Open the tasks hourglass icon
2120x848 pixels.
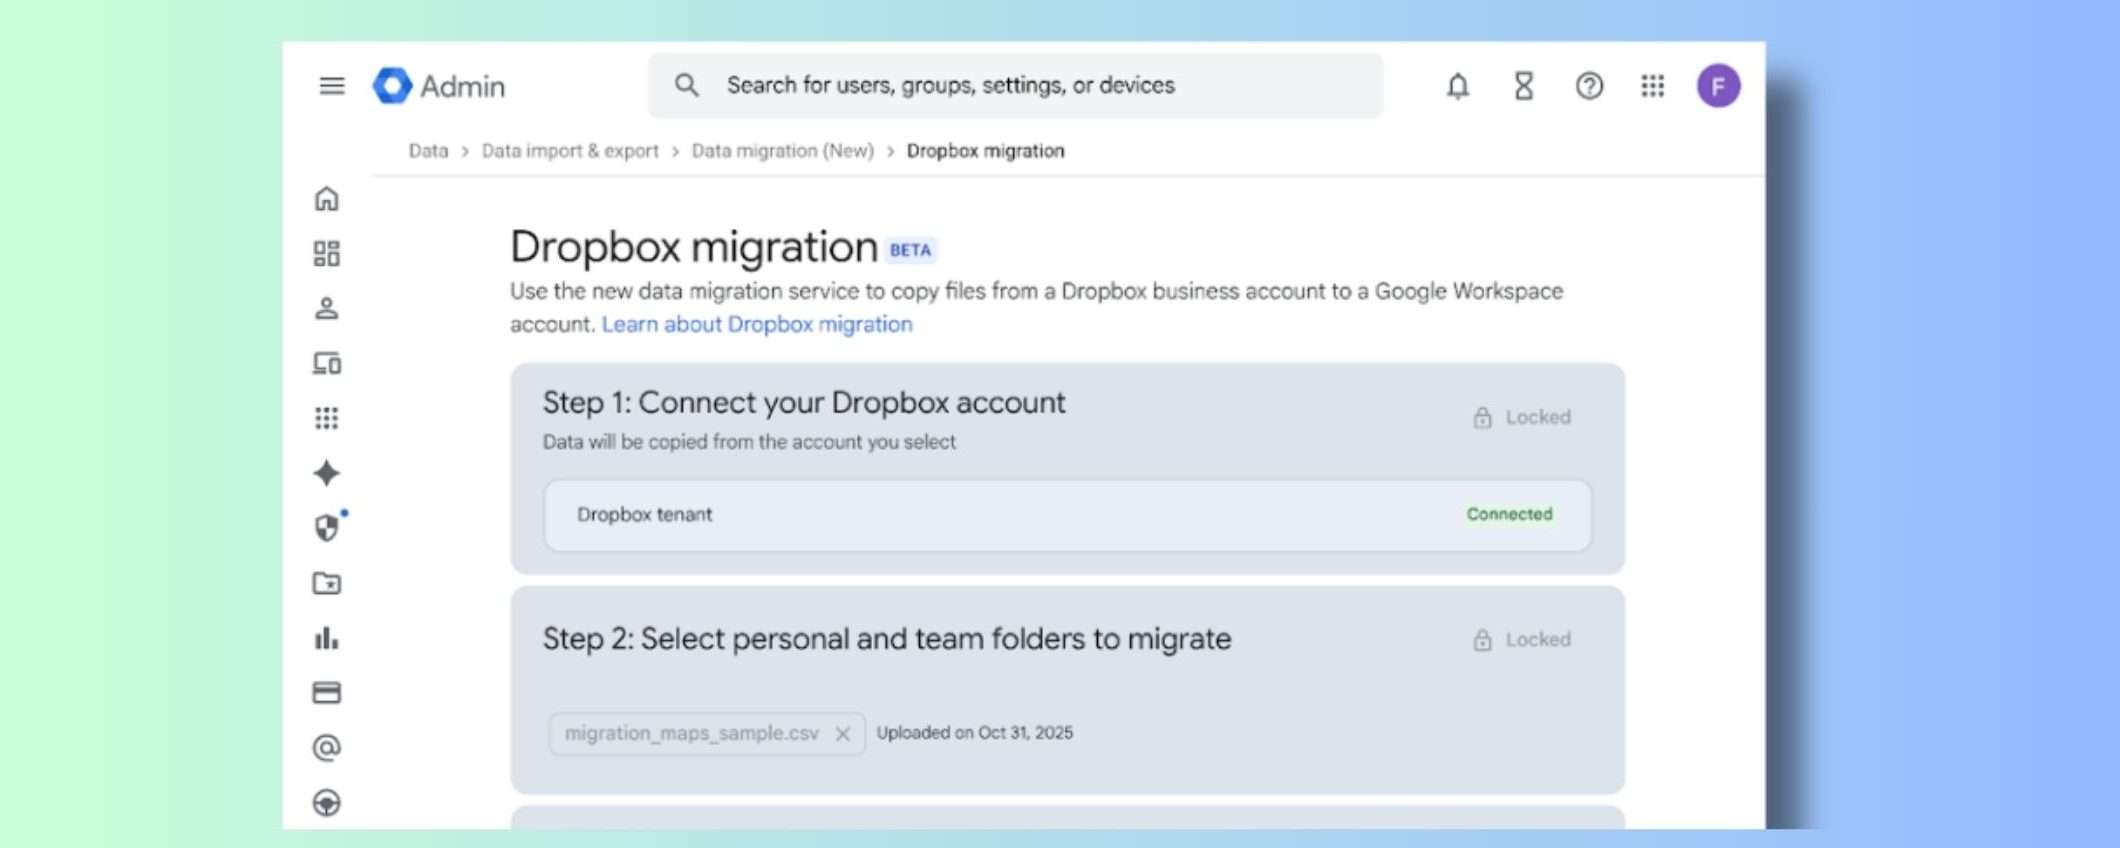pyautogui.click(x=1523, y=87)
